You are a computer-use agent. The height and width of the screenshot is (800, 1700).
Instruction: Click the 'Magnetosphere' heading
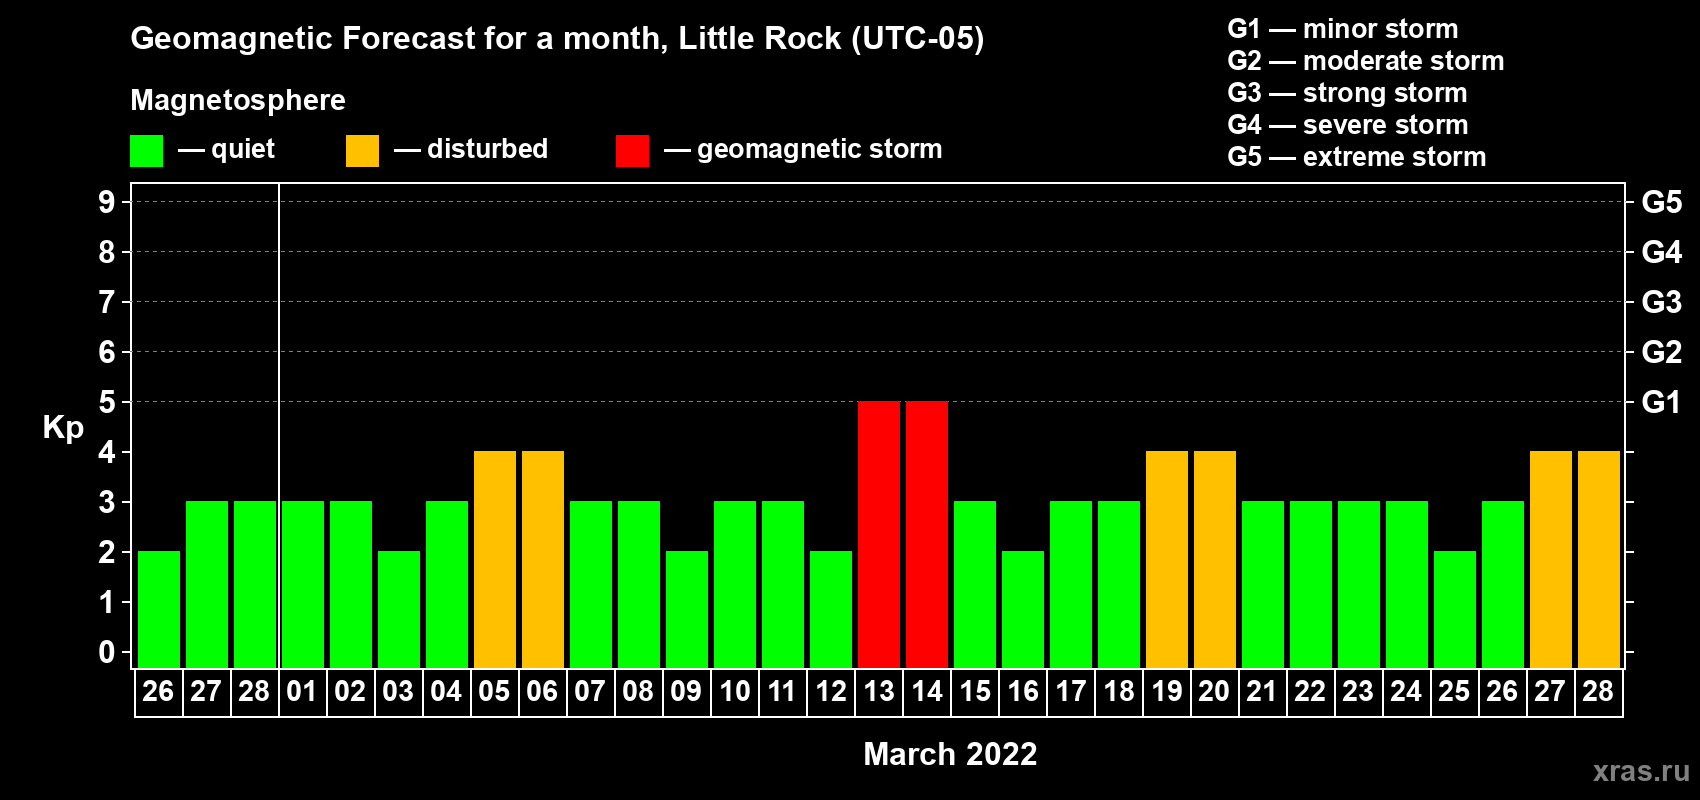click(238, 101)
